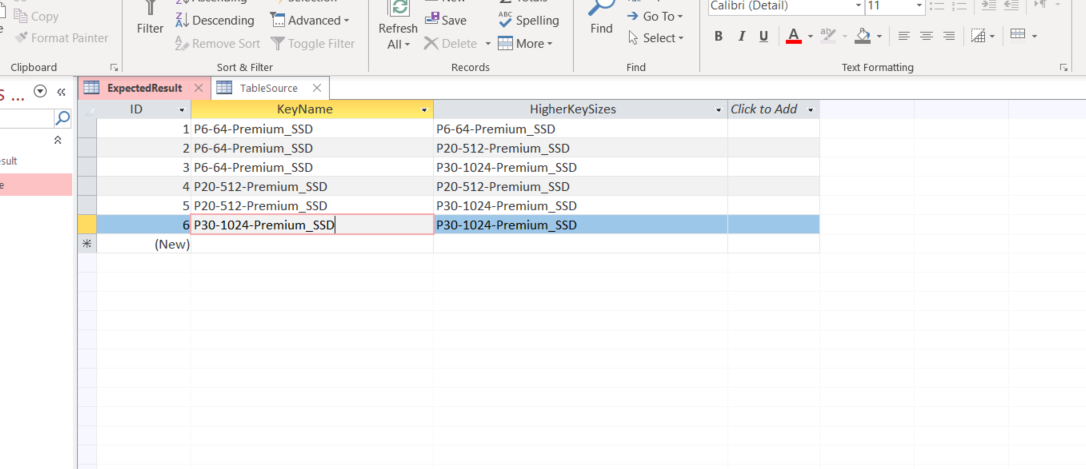The height and width of the screenshot is (469, 1086).
Task: Open the KeyName column filter dropdown
Action: (425, 109)
